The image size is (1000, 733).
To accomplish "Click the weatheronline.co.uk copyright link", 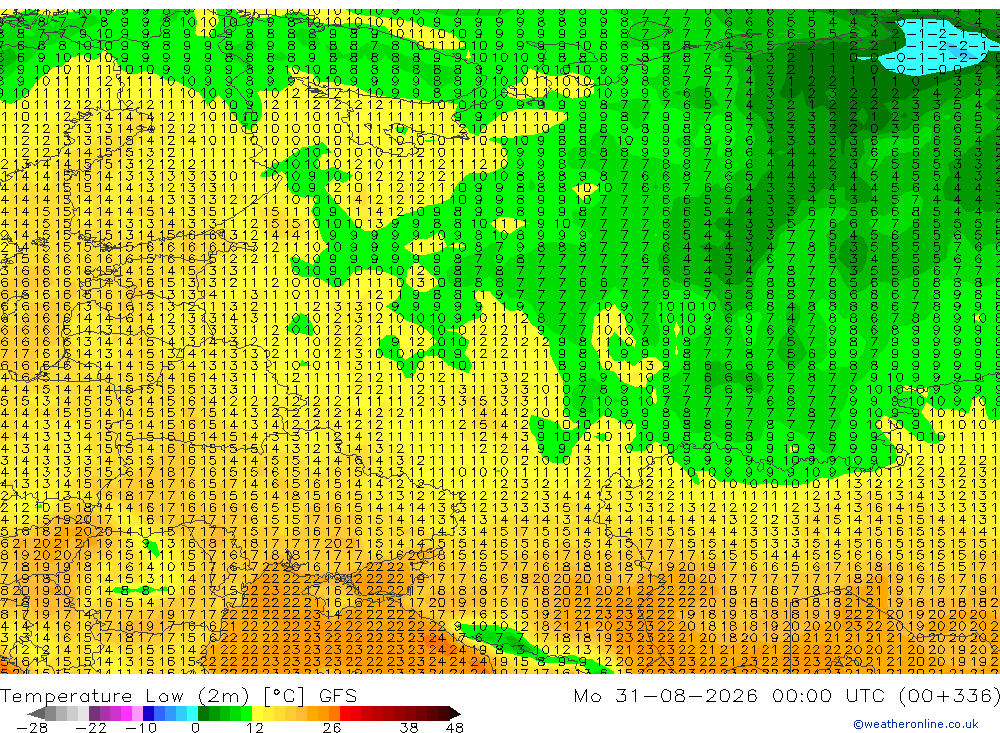I will pyautogui.click(x=916, y=724).
